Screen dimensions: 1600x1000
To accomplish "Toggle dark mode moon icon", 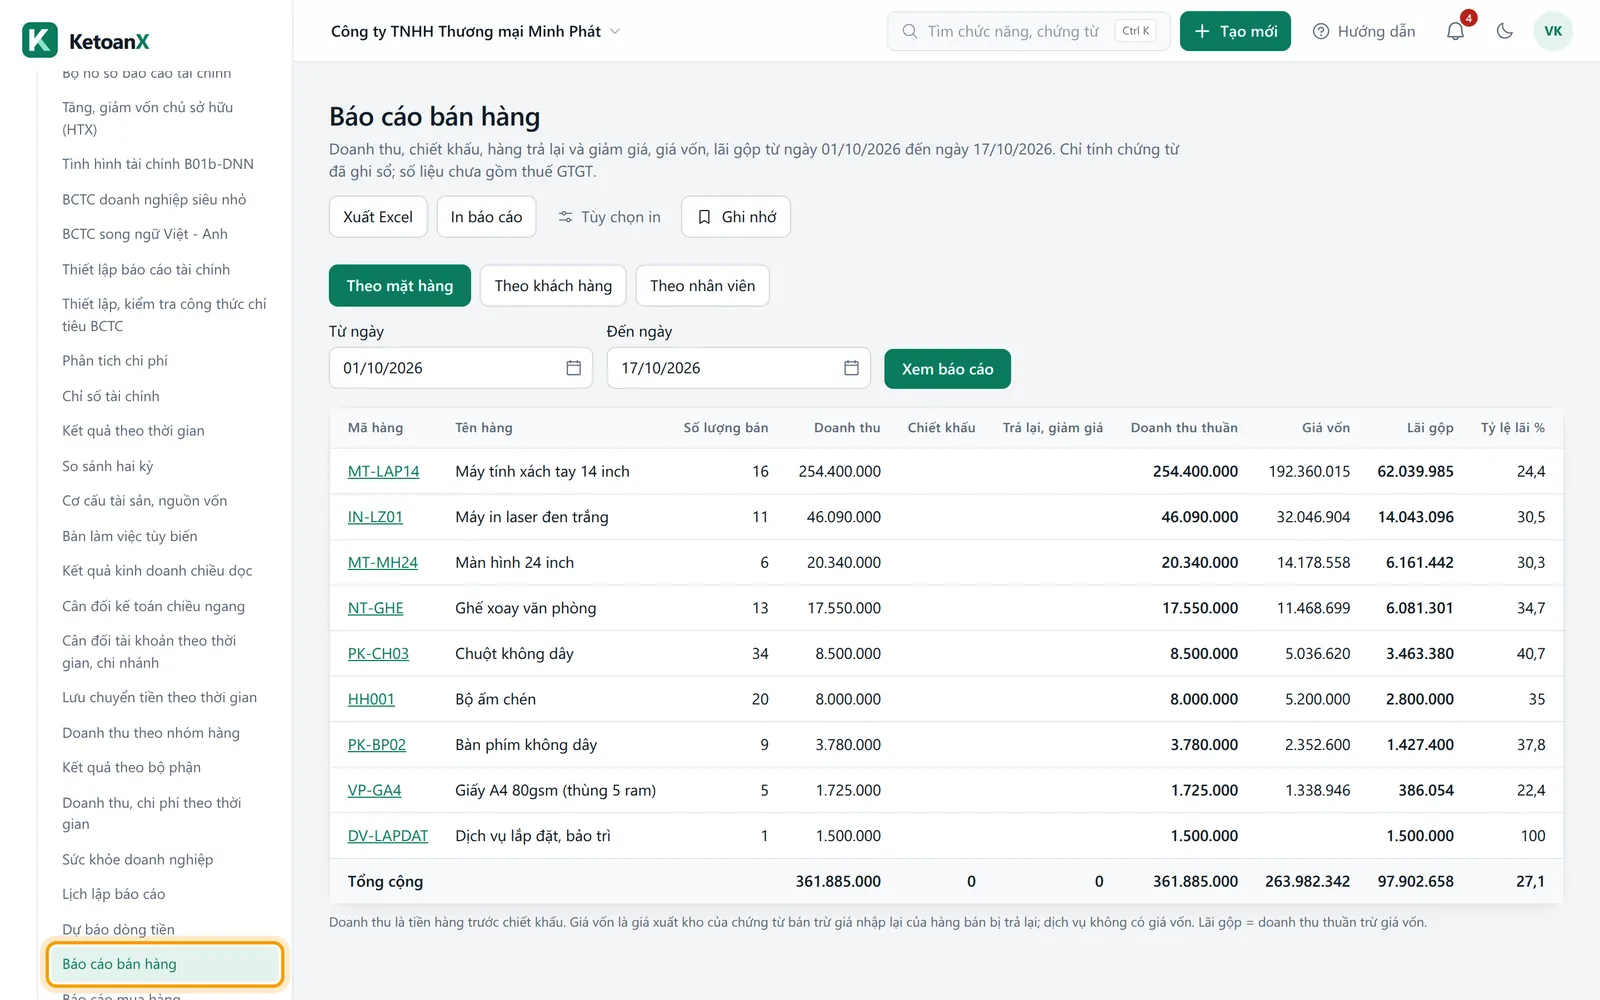I will [1504, 31].
